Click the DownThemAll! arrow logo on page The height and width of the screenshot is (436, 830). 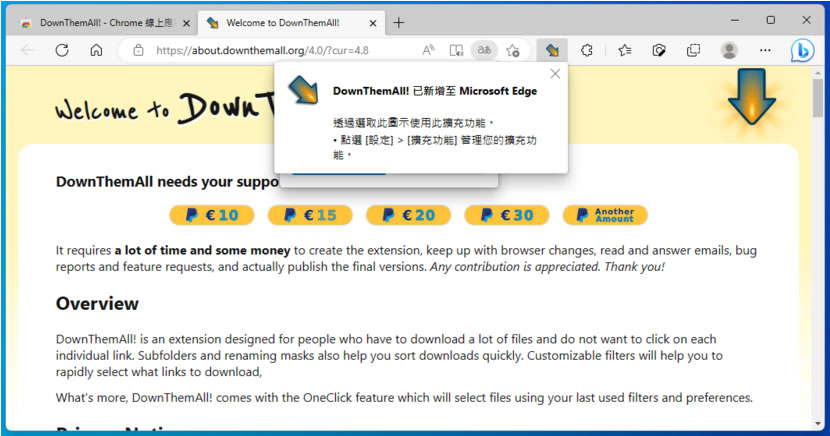click(x=752, y=98)
